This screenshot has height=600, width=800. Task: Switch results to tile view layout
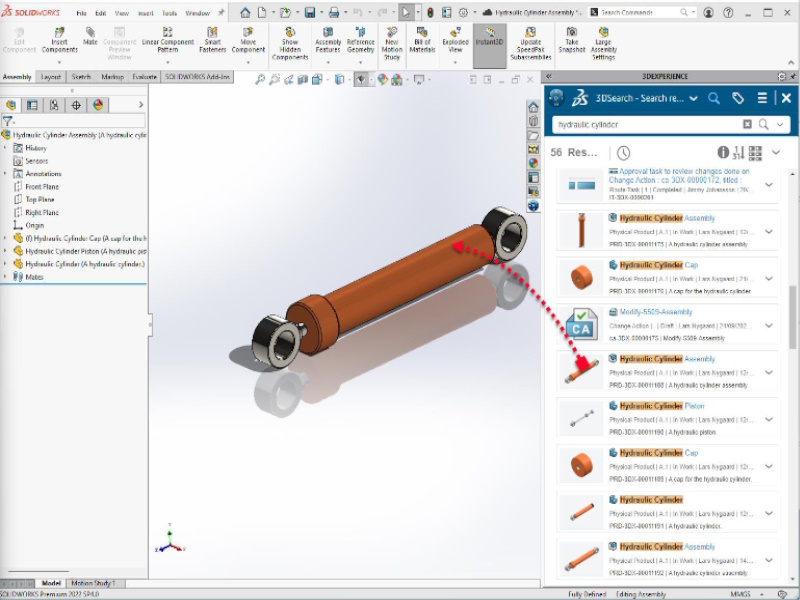(754, 153)
